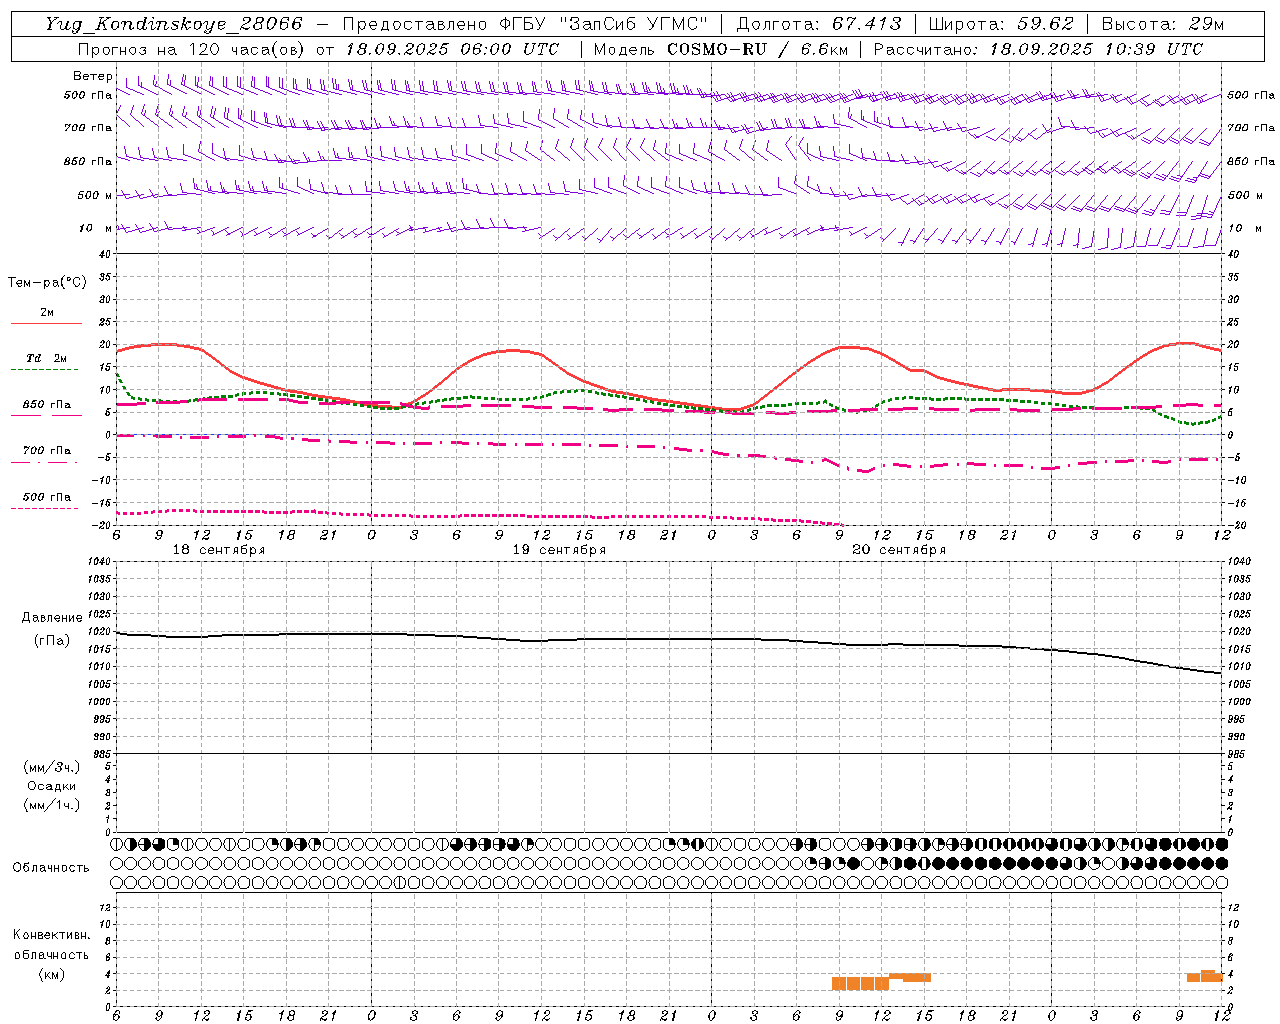The image size is (1280, 1024).
Task: Click the Конвективн. label
Action: coord(51,935)
